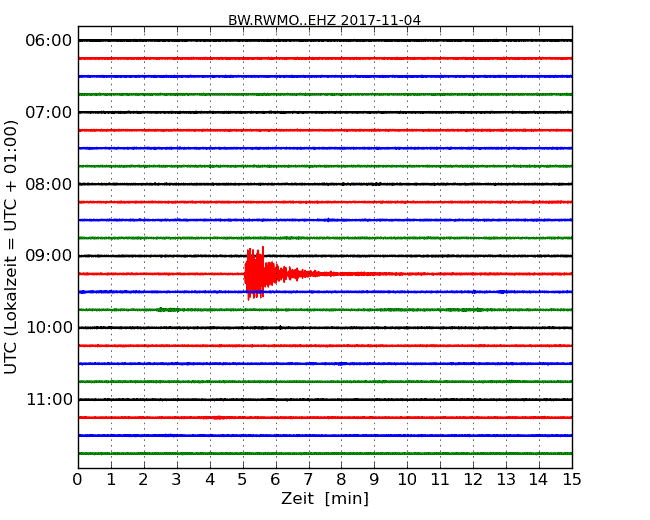
Task: Click the x-axis tick label 6
Action: point(275,479)
